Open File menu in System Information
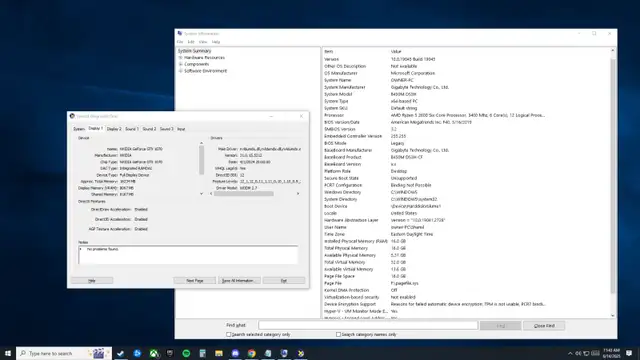Screen dimensions: 640x360 pyautogui.click(x=180, y=42)
